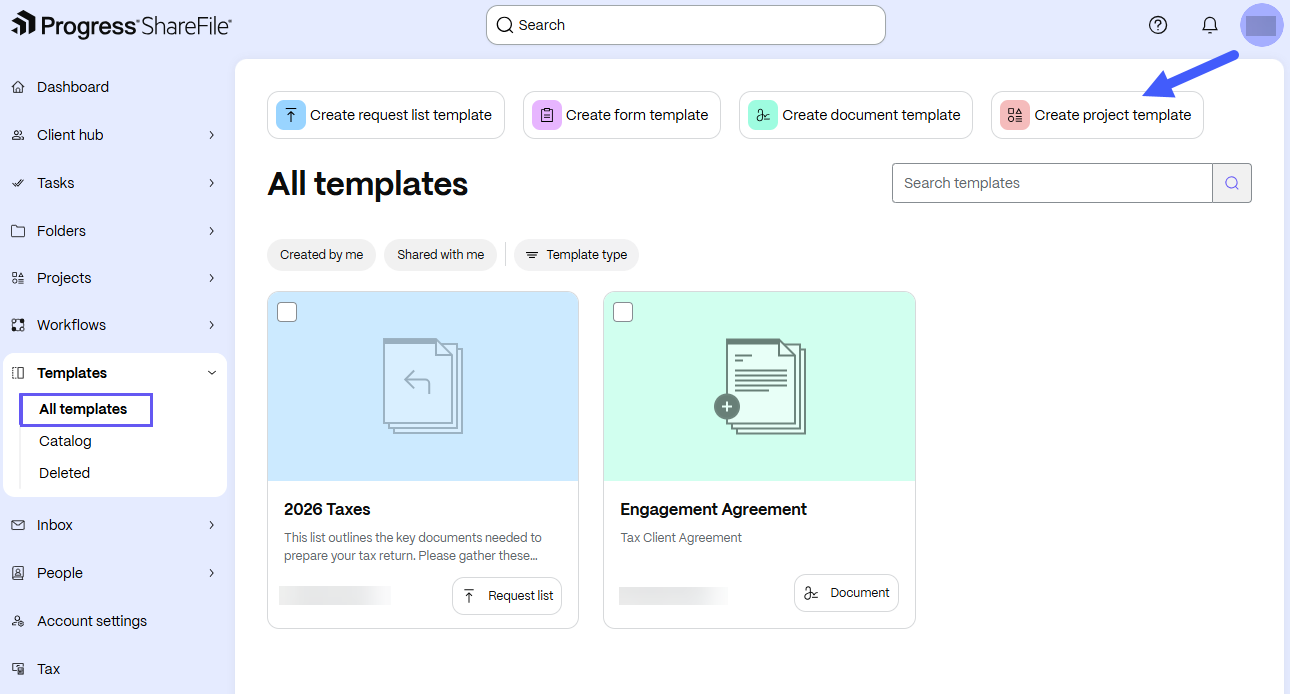Select the Engagement Agreement template checkbox

[x=623, y=312]
